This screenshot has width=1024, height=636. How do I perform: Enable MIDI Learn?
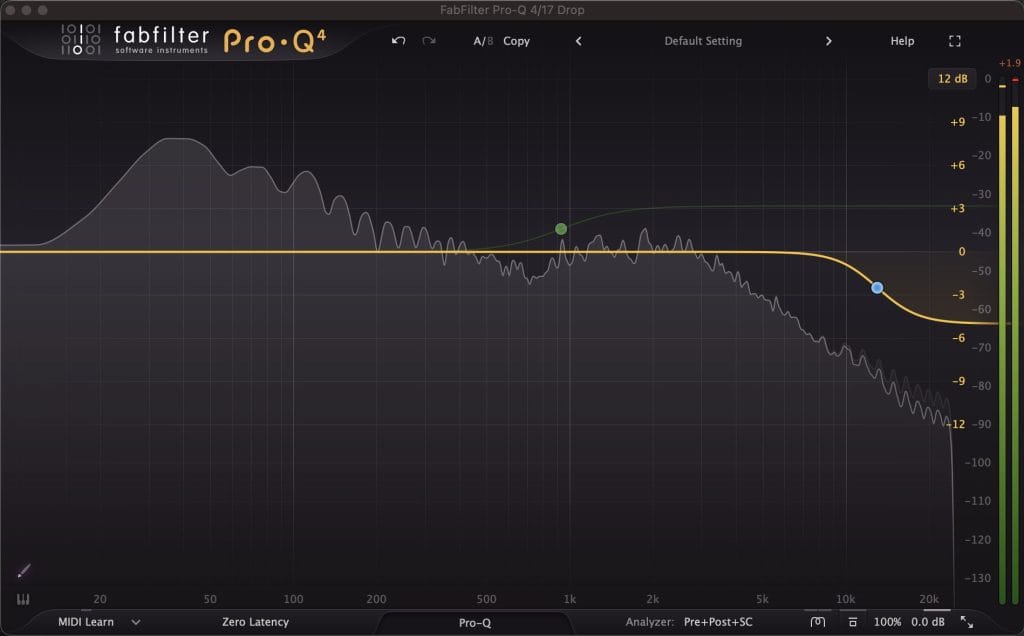pyautogui.click(x=85, y=622)
